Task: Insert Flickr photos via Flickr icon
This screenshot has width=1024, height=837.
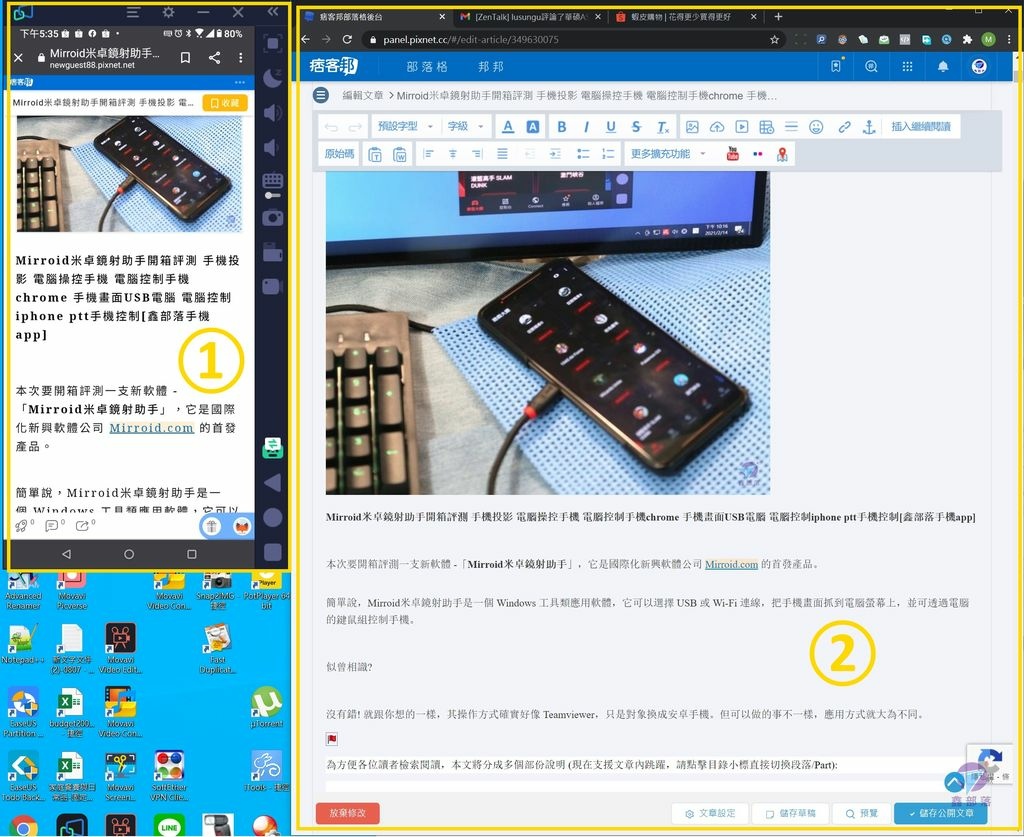Action: click(x=758, y=154)
